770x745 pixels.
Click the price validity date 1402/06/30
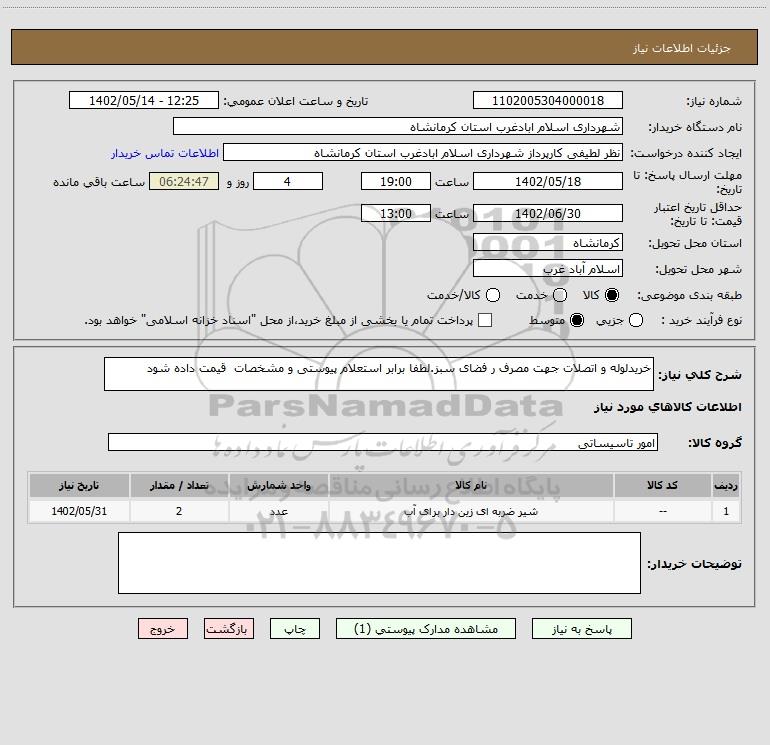(548, 213)
